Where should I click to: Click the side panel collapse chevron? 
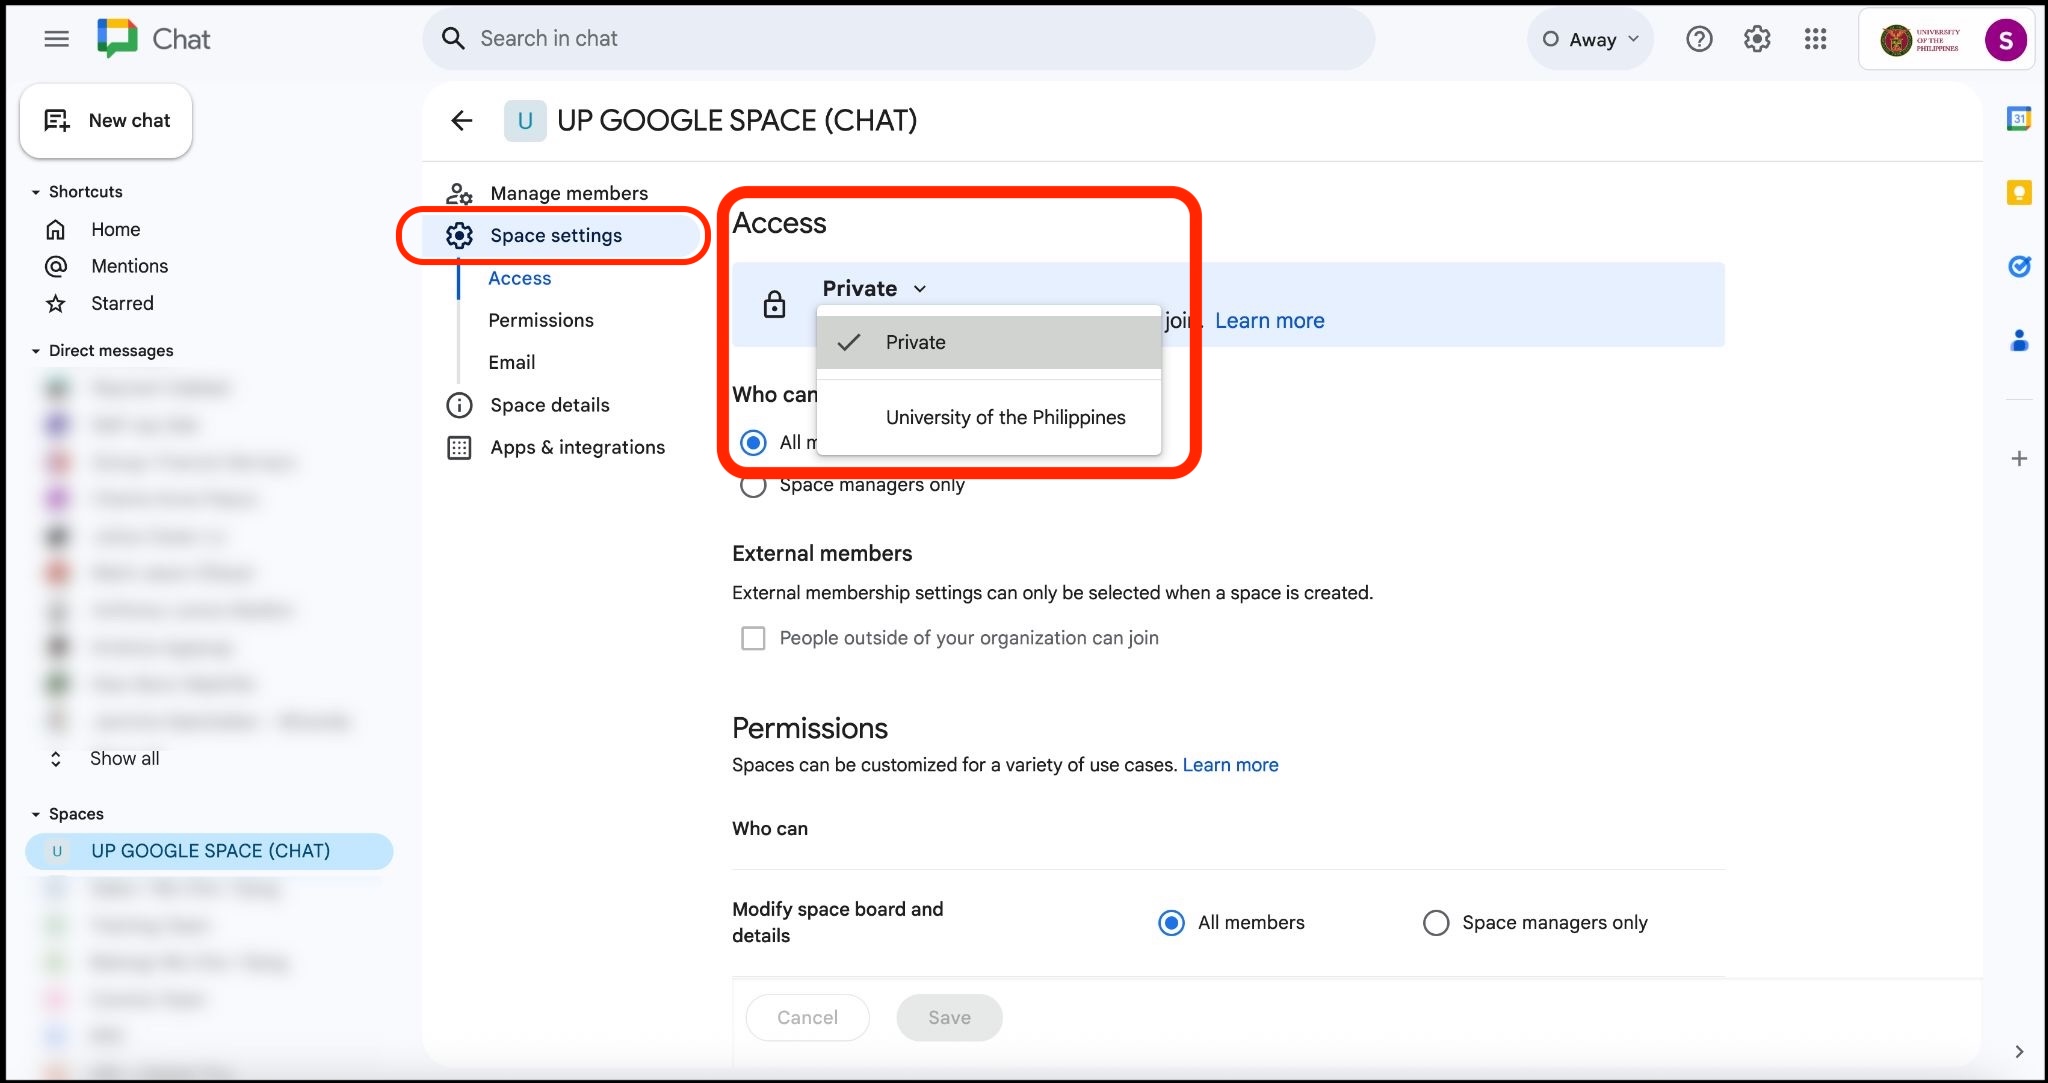[x=2019, y=1051]
